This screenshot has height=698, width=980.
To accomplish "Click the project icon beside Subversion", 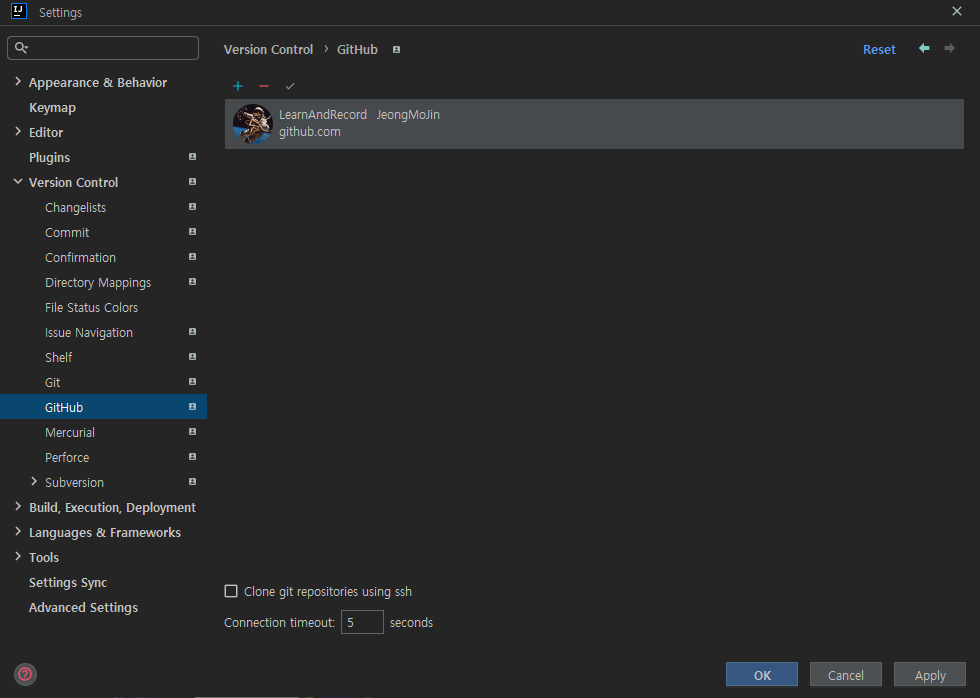I will [x=192, y=482].
